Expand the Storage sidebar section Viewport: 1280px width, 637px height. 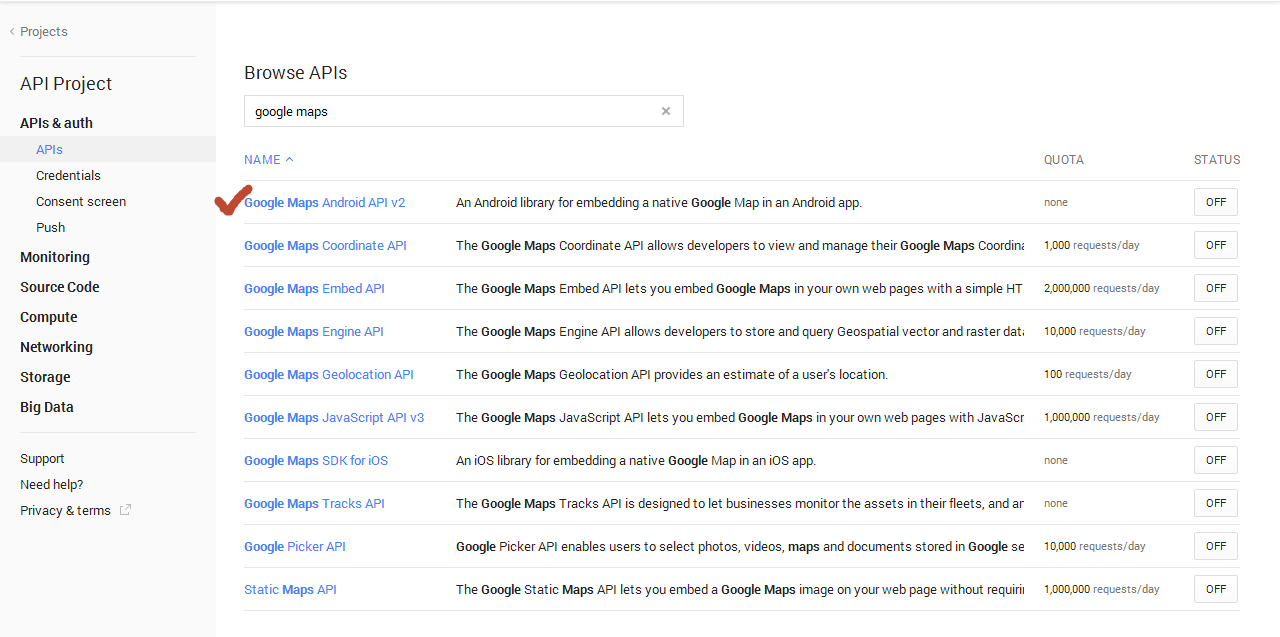(x=45, y=377)
